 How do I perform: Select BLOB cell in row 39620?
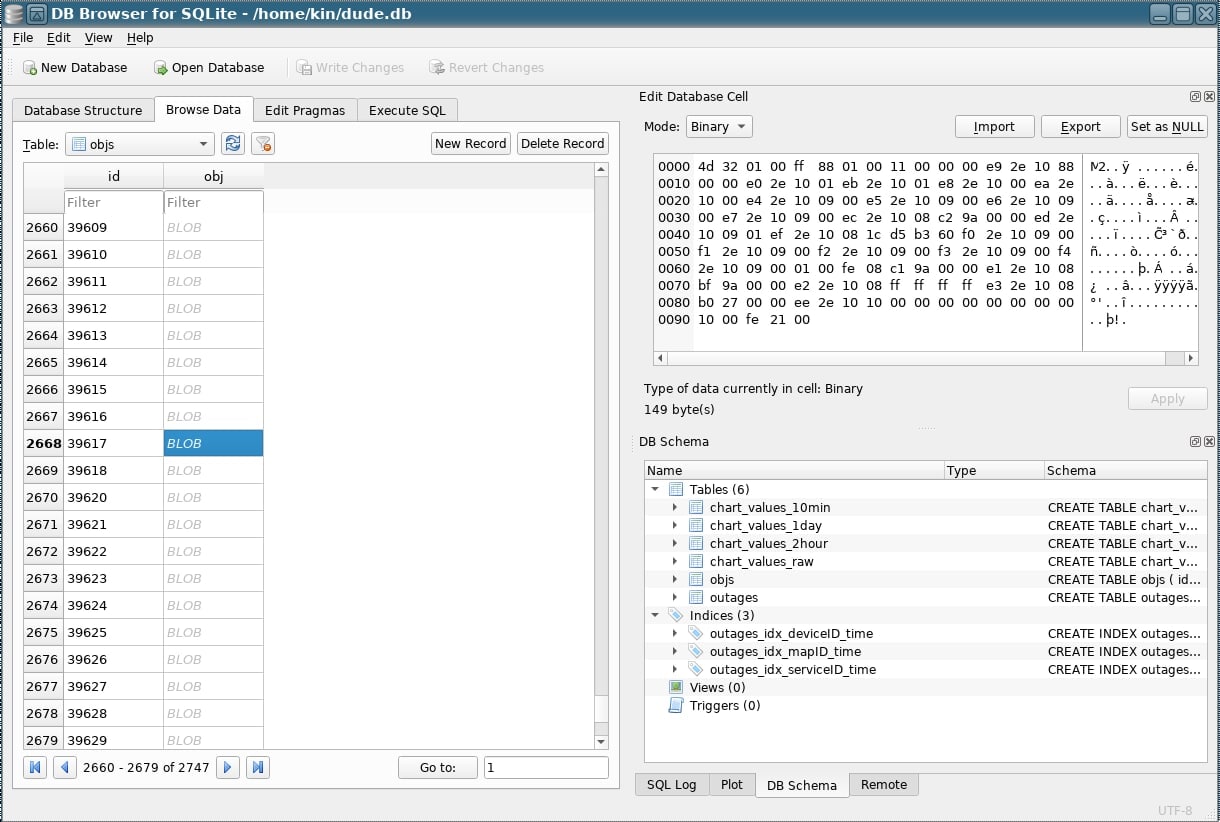(214, 497)
